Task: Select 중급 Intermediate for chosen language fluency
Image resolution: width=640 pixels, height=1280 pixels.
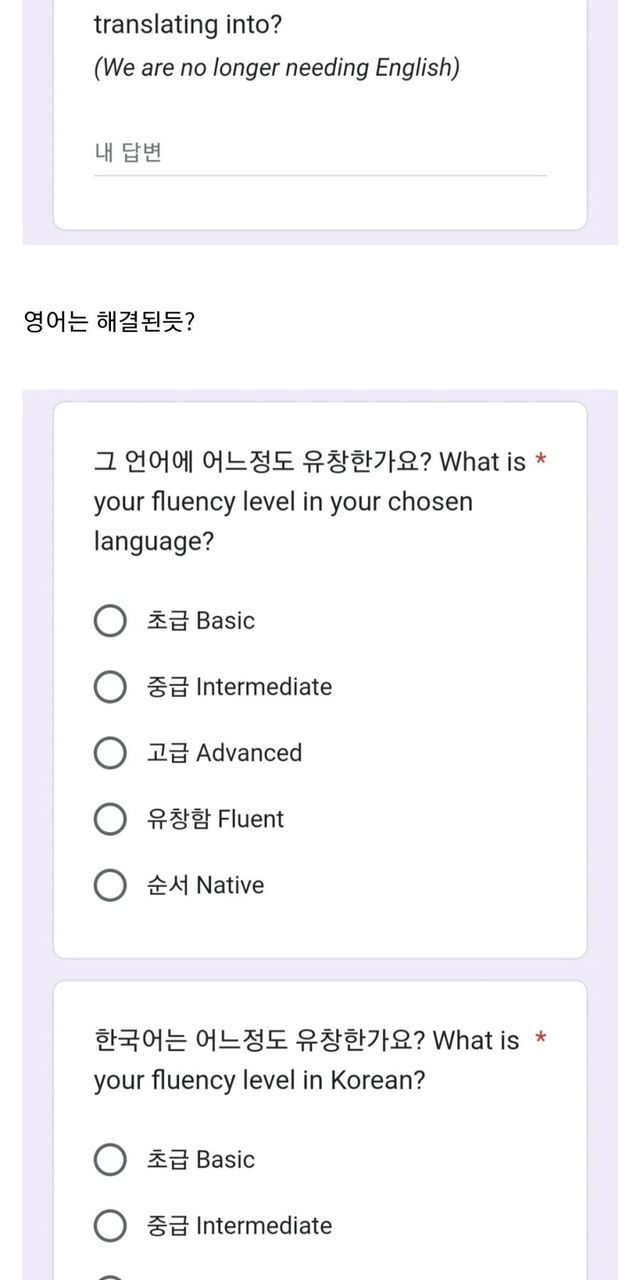Action: click(110, 687)
